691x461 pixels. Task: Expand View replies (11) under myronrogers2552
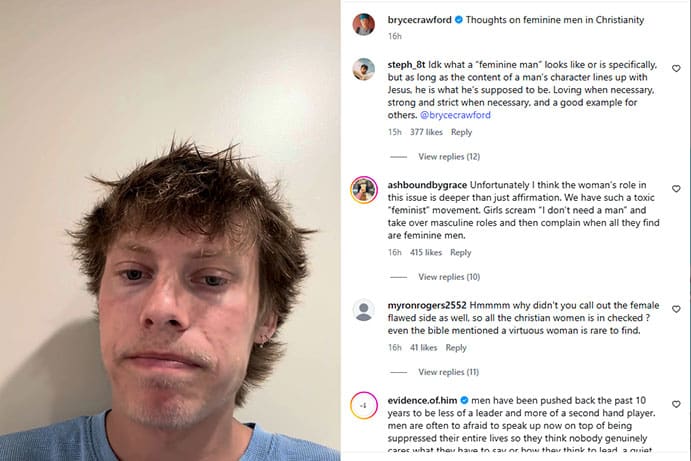pyautogui.click(x=448, y=372)
